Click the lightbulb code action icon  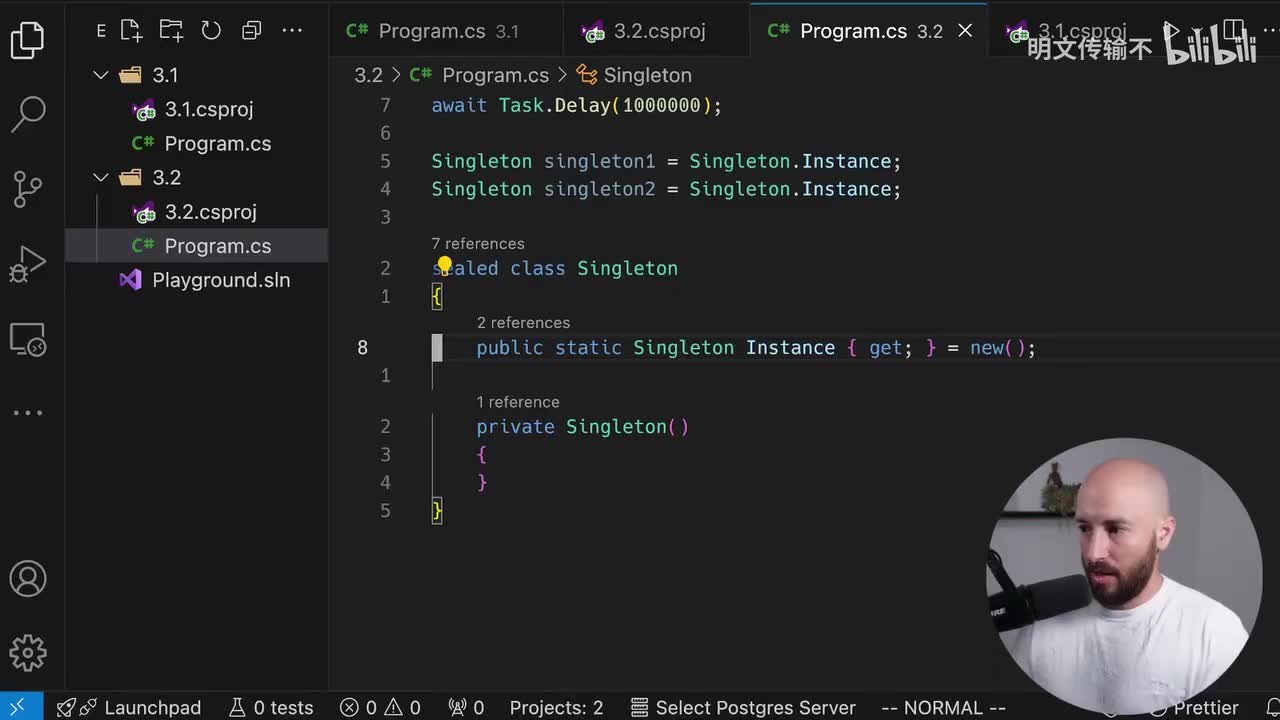[445, 265]
